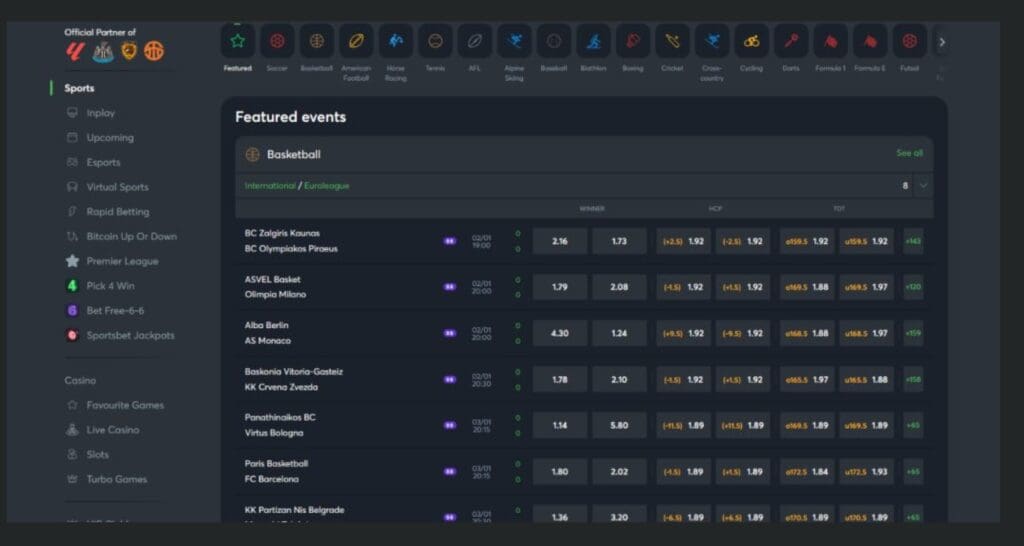The width and height of the screenshot is (1024, 546).
Task: Open Sports in the sidebar
Action: pos(79,88)
